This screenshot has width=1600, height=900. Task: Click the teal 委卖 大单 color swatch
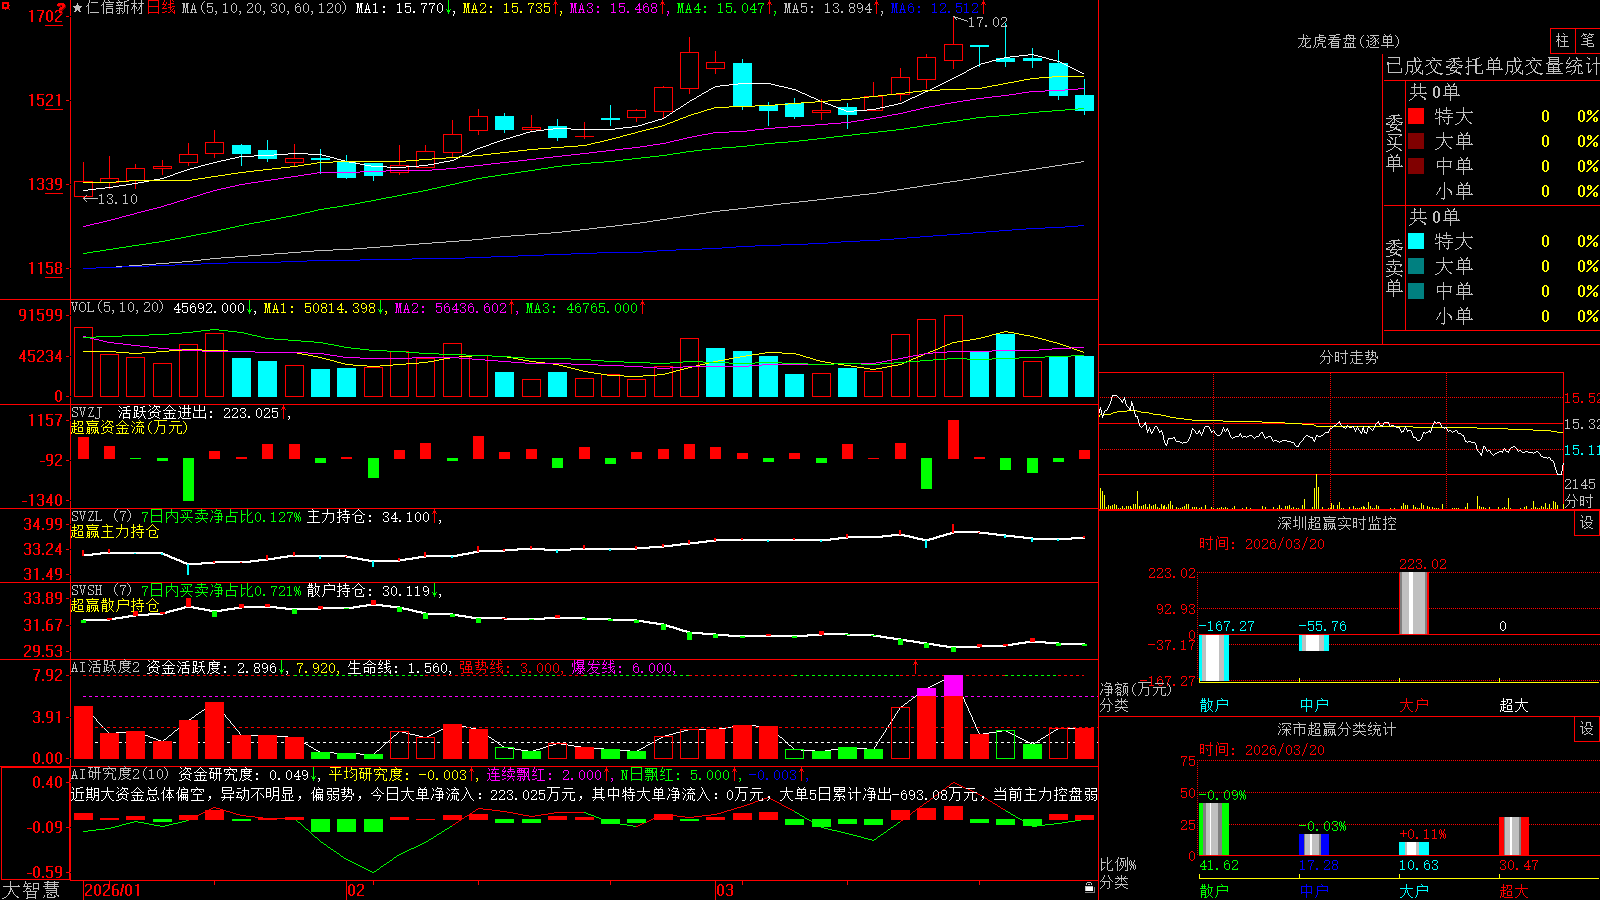[1416, 266]
